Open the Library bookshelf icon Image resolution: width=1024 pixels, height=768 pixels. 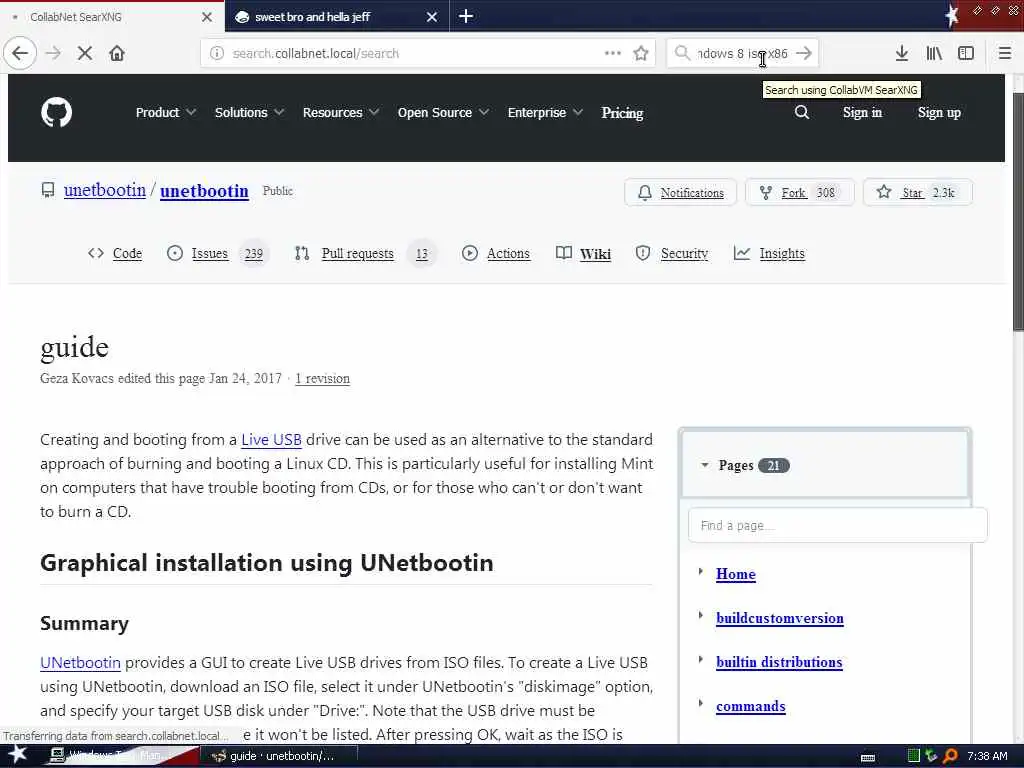tap(934, 53)
